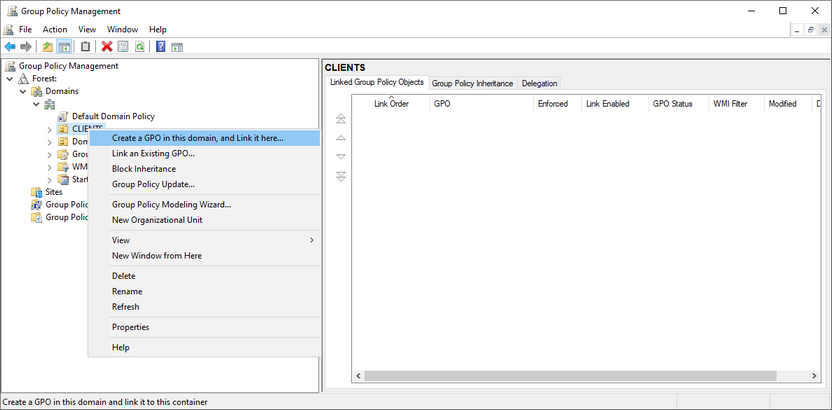
Task: Click the Sites folder icon
Action: pos(37,192)
